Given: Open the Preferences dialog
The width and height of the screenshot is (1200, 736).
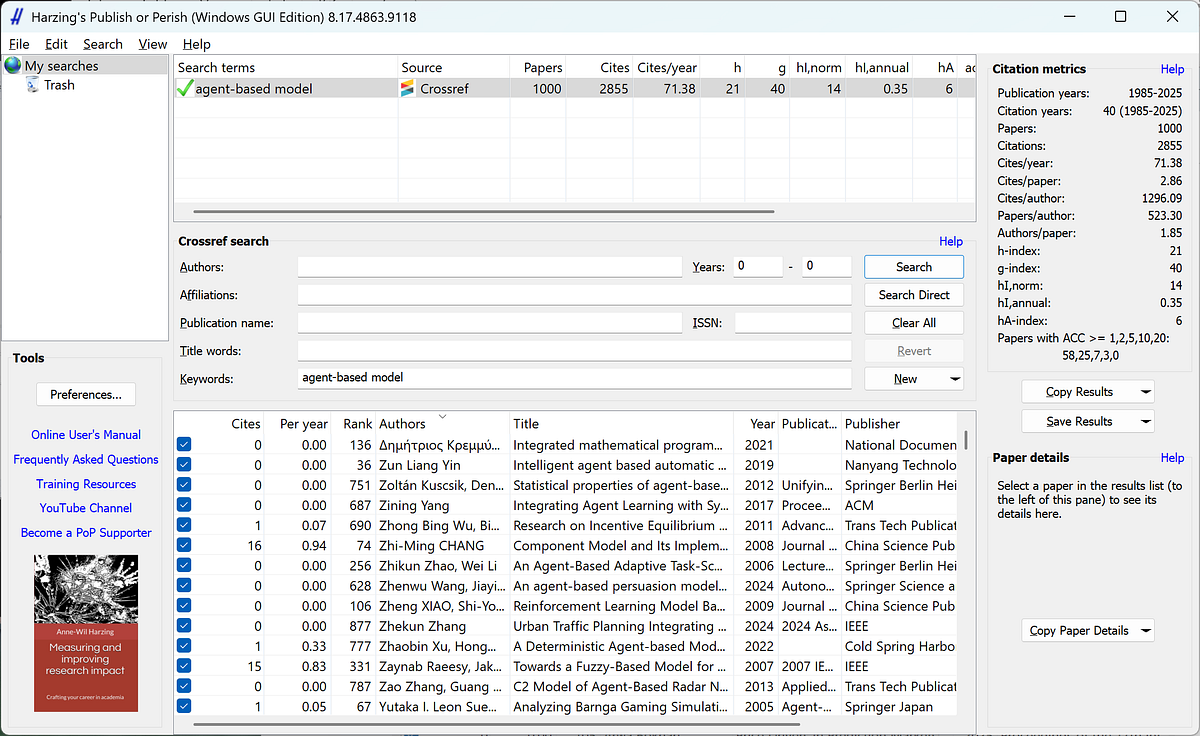Looking at the screenshot, I should tap(86, 395).
